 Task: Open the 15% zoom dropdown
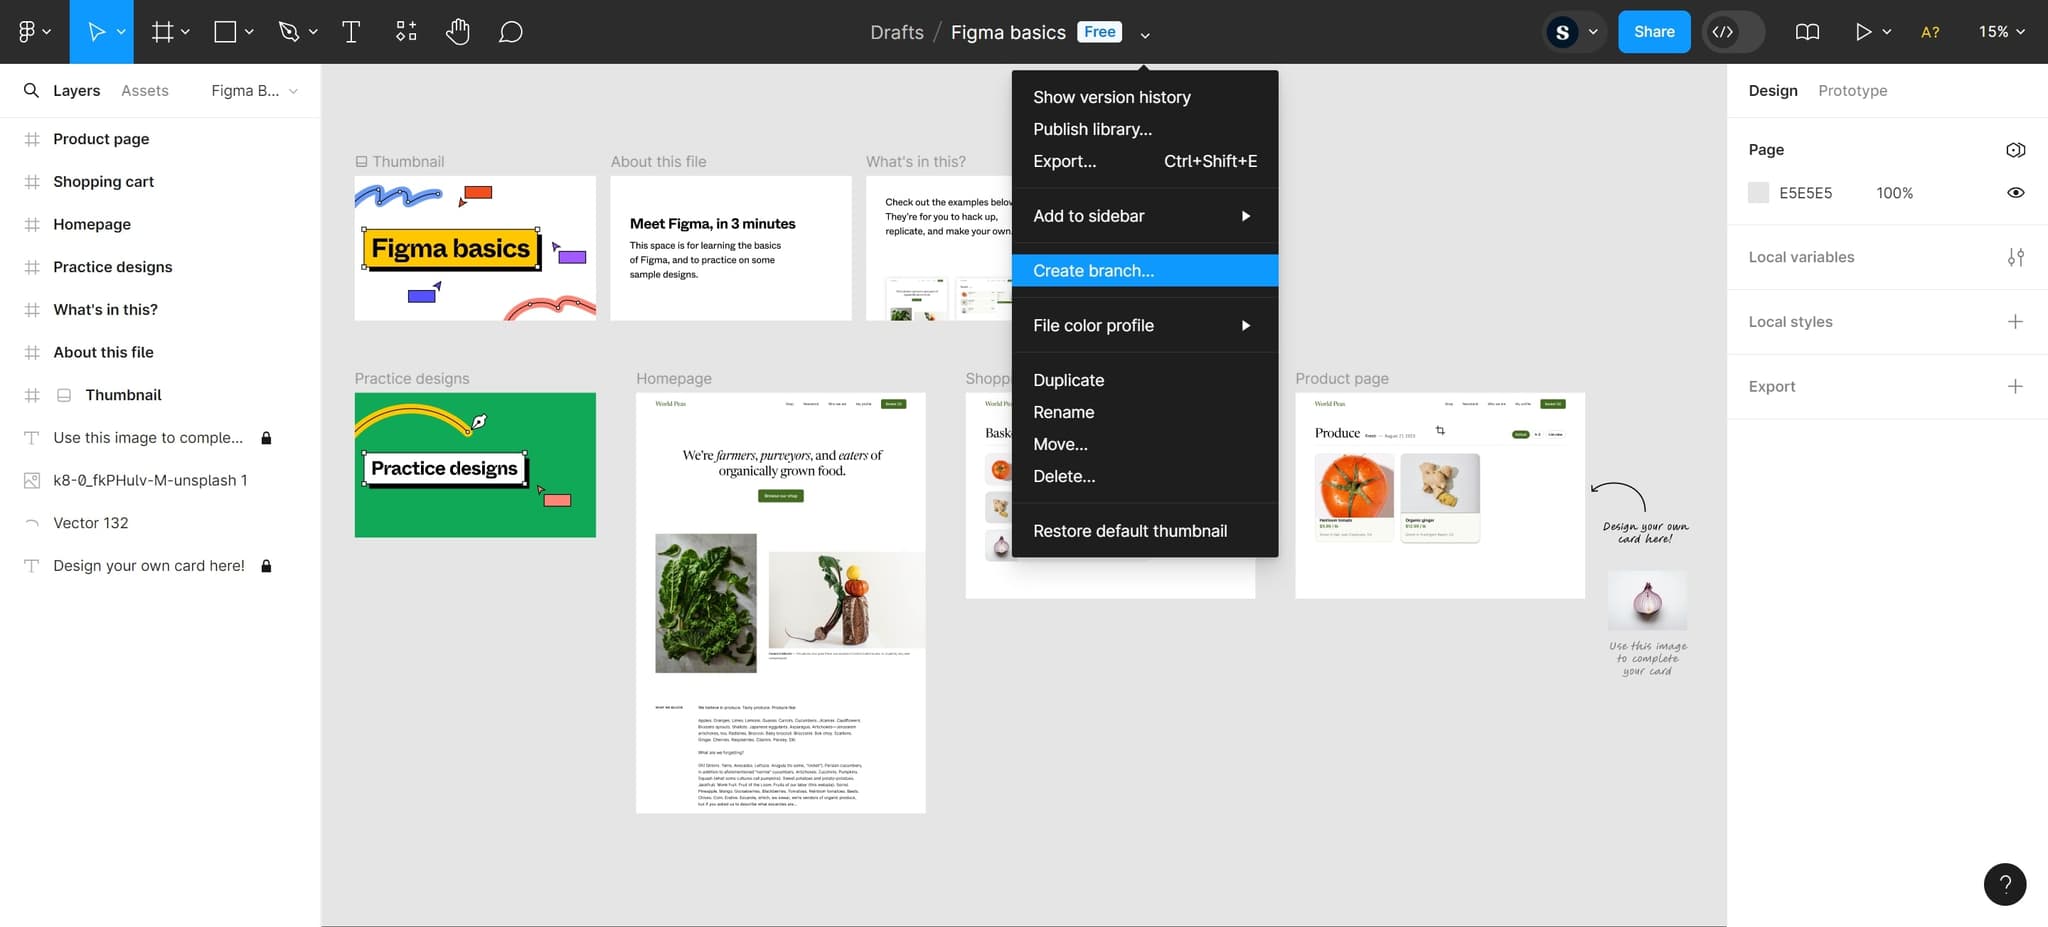click(x=2001, y=32)
